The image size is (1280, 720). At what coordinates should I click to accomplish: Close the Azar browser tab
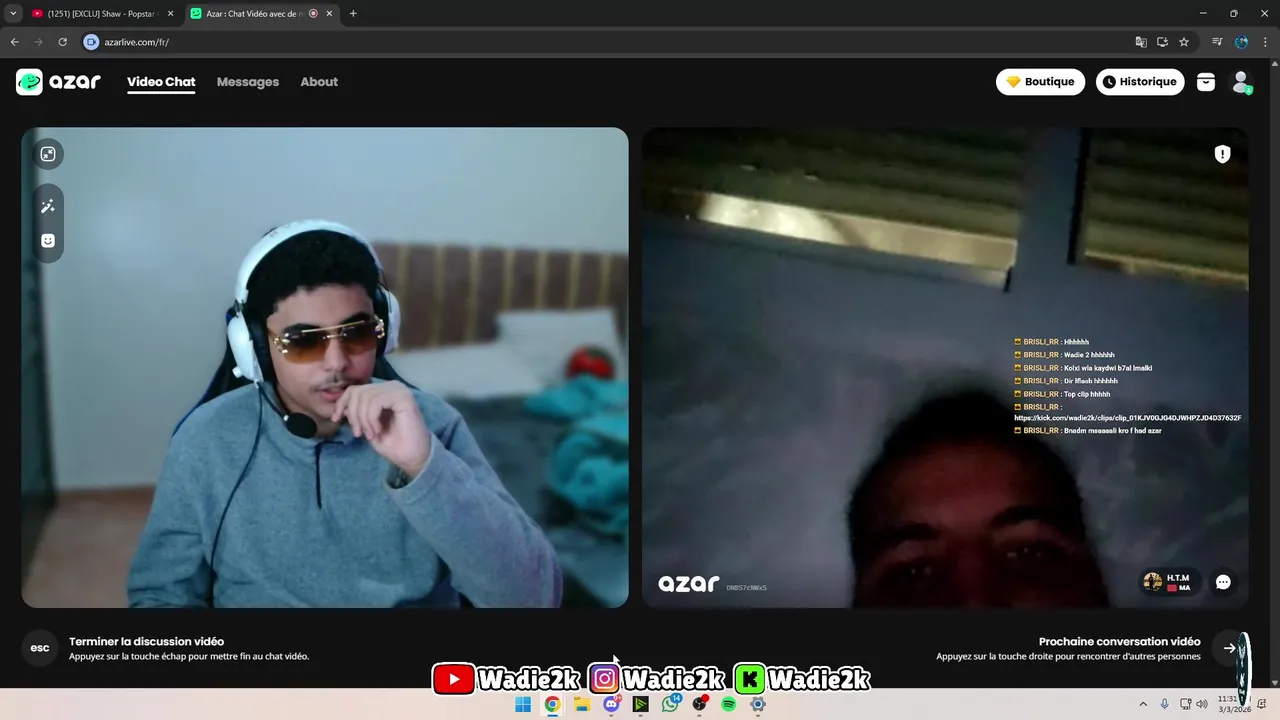click(x=330, y=14)
